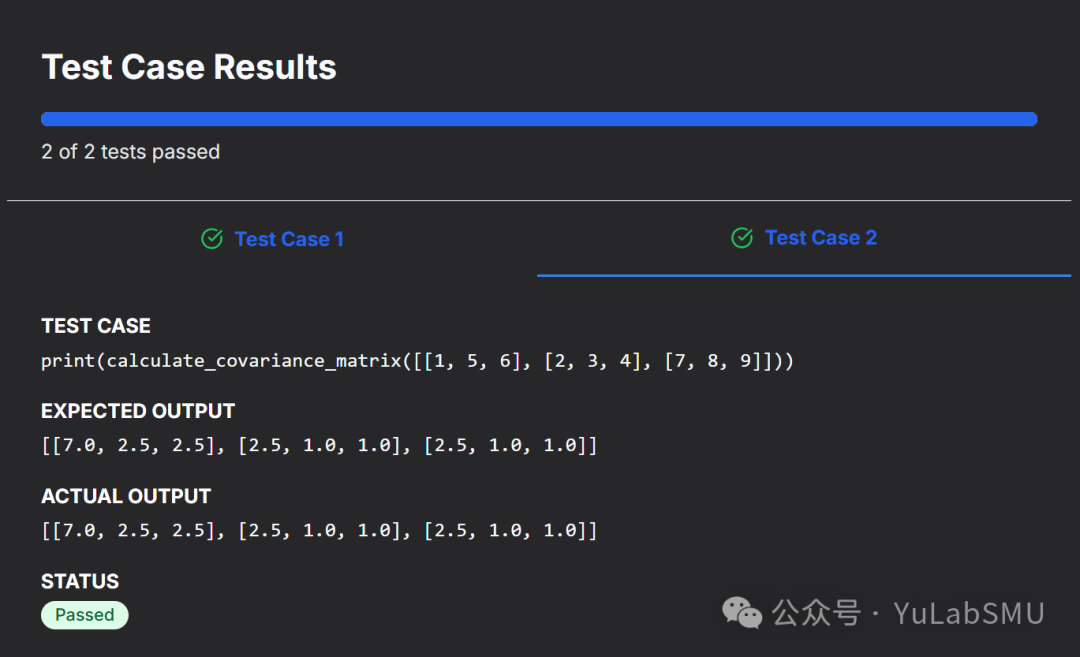Click the blue test progress bar
Image resolution: width=1080 pixels, height=657 pixels.
pyautogui.click(x=539, y=119)
